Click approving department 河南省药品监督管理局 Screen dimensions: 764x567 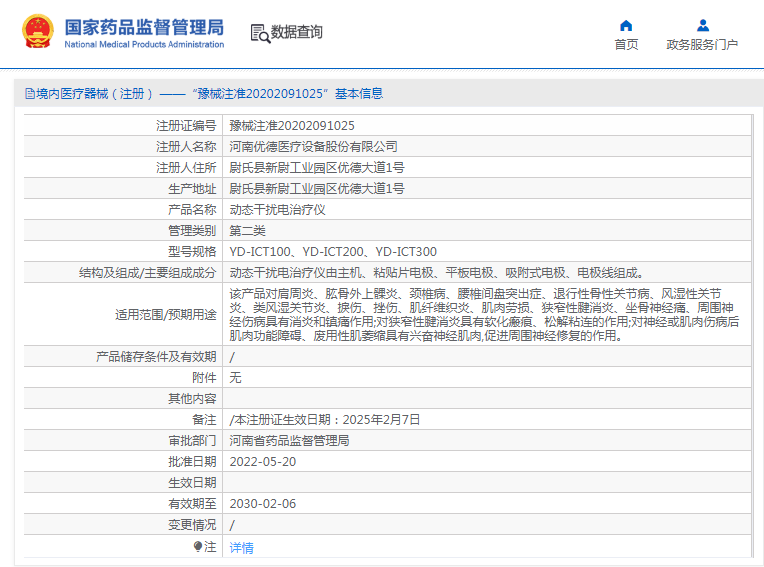289,440
